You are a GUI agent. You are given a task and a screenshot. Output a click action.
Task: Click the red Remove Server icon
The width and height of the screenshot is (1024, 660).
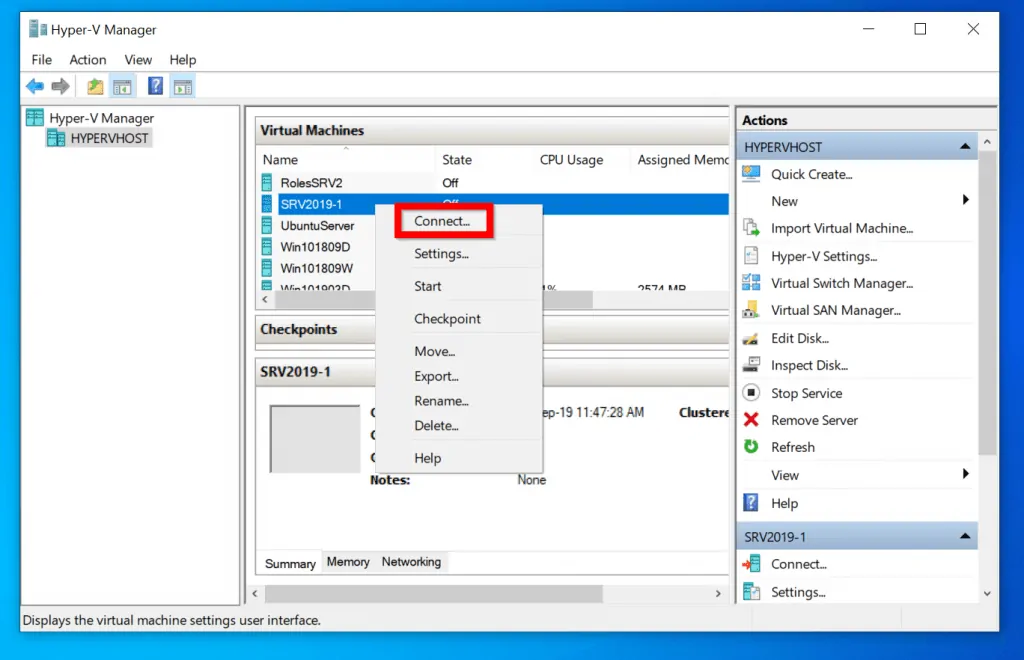[752, 420]
